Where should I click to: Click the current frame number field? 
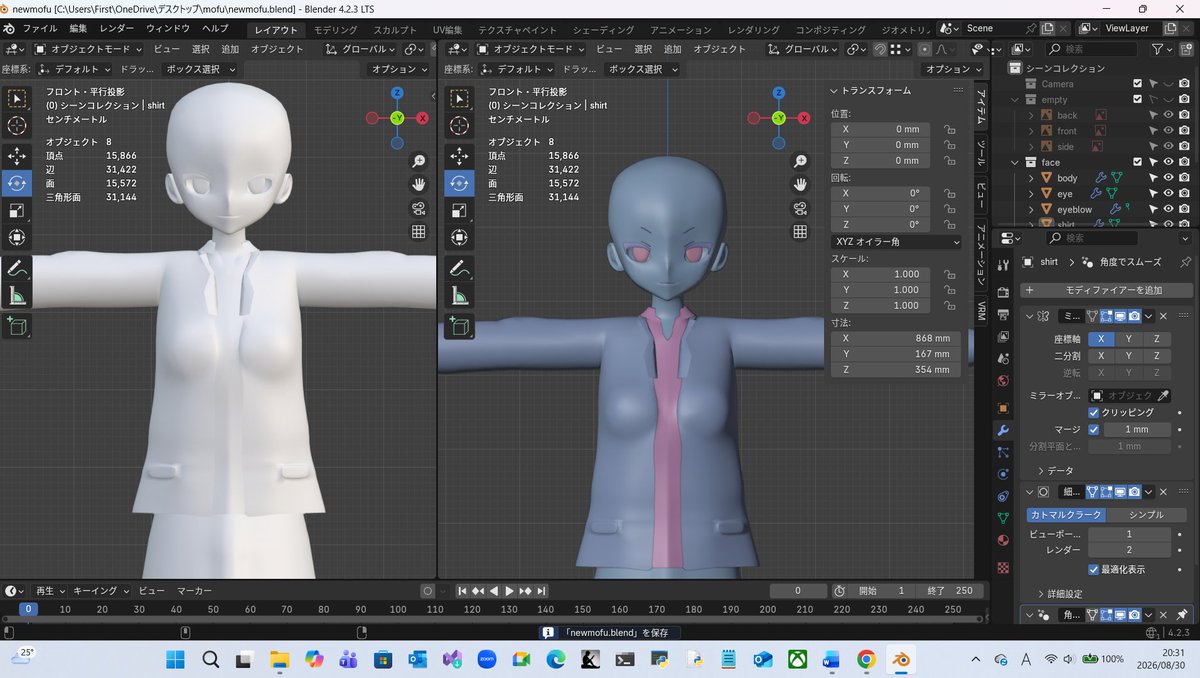click(798, 591)
